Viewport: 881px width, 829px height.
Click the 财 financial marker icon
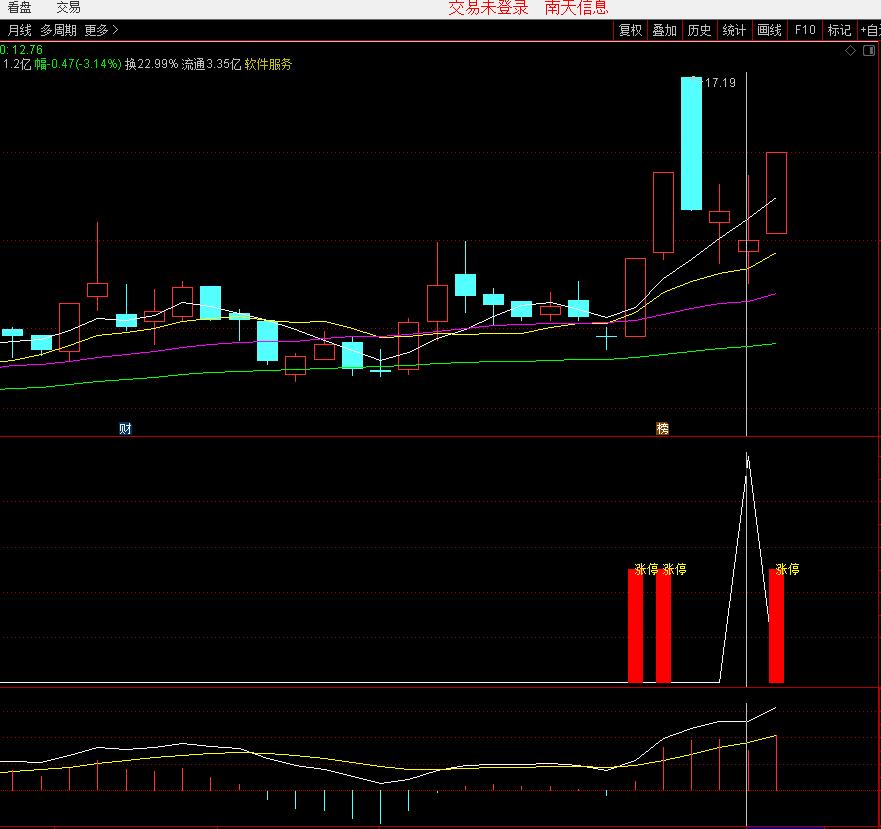point(125,429)
